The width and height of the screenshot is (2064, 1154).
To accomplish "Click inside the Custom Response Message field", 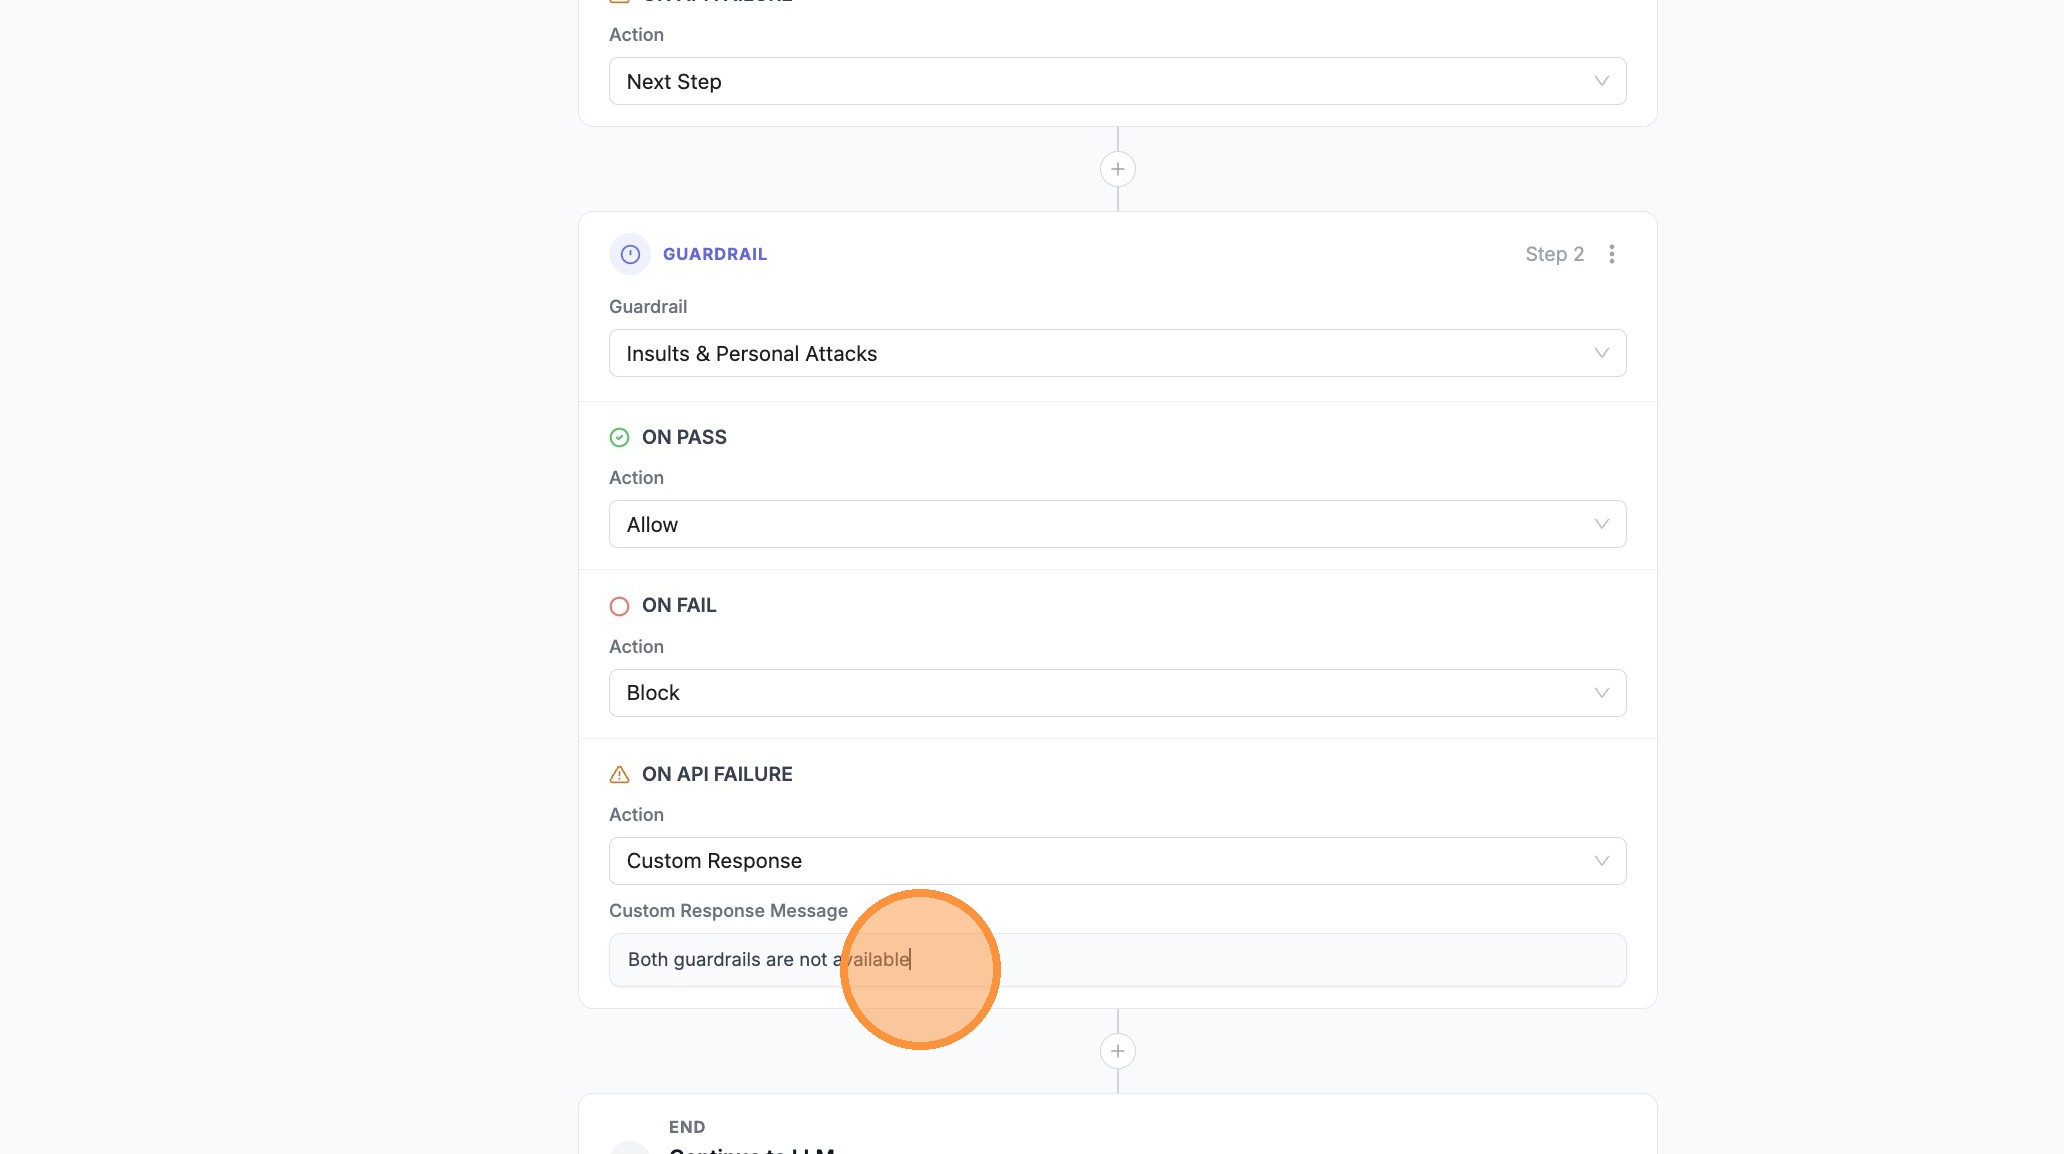I will pyautogui.click(x=1117, y=960).
